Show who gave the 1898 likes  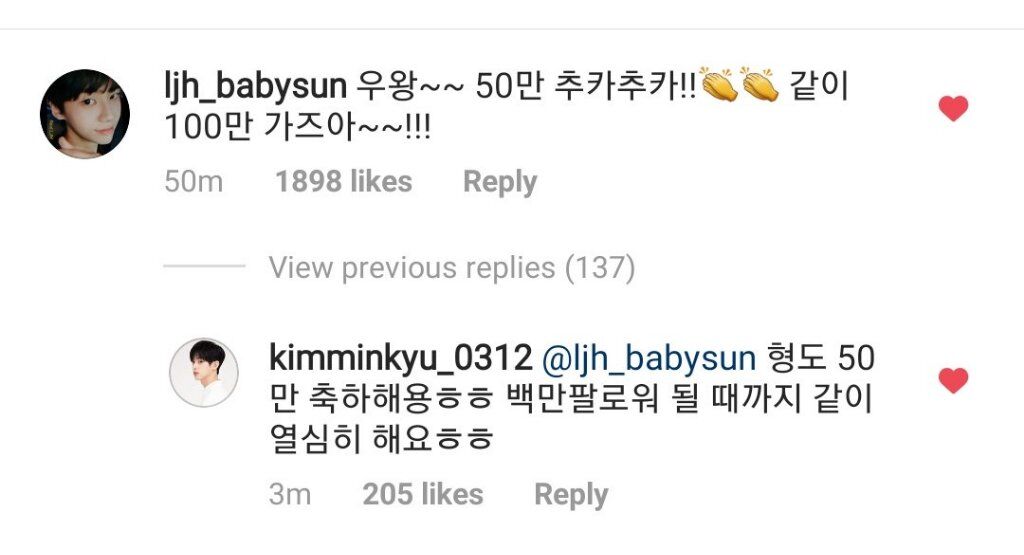pos(344,182)
